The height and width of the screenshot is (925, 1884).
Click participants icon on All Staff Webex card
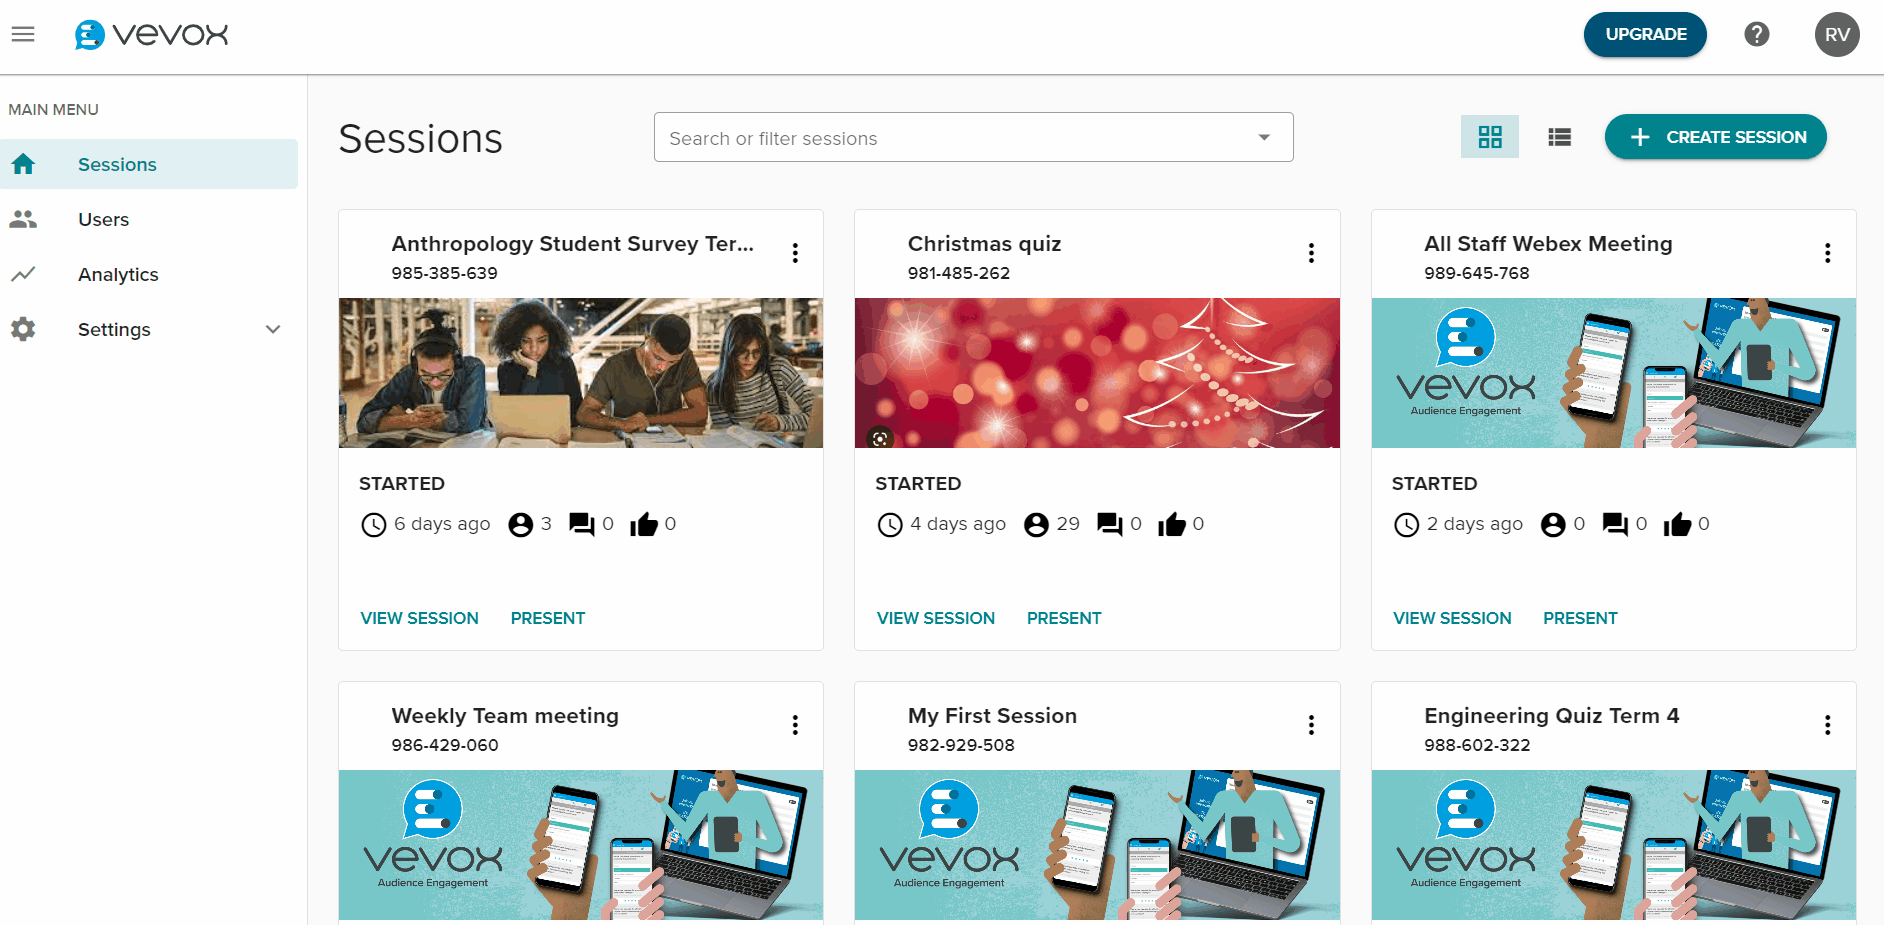click(x=1553, y=525)
